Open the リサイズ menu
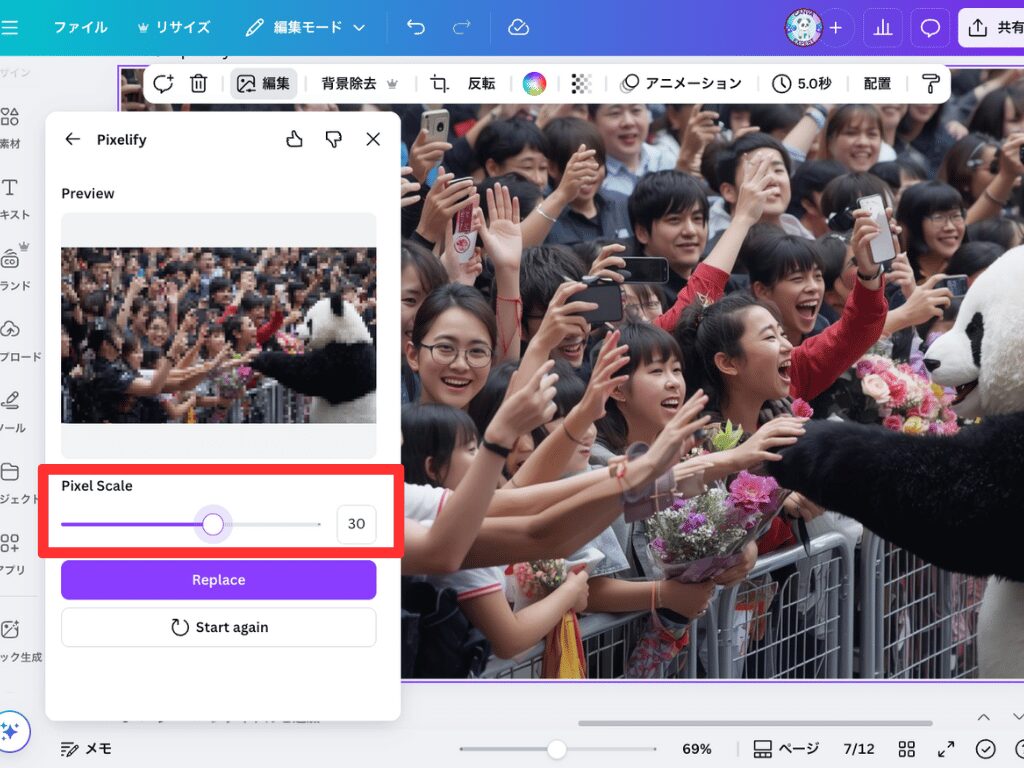This screenshot has height=768, width=1024. [174, 28]
